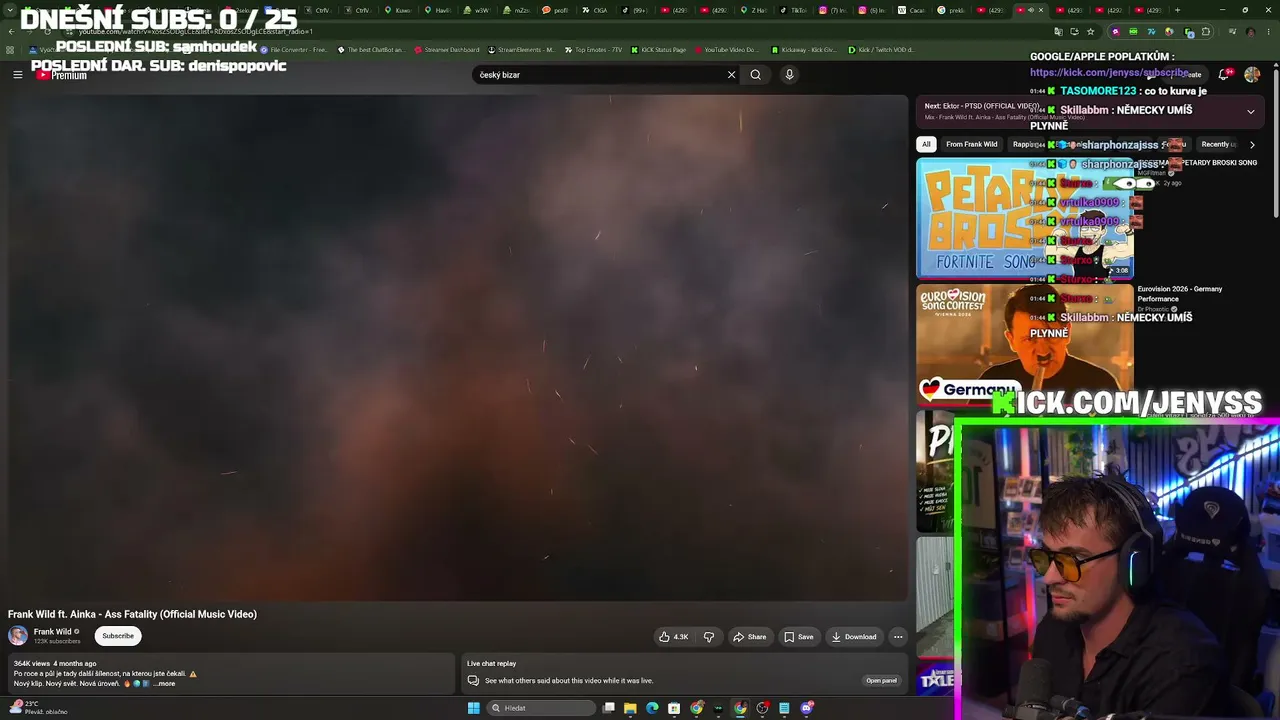Open 'Eurovision 2026 - Germany Performance' title

[x=1180, y=294]
